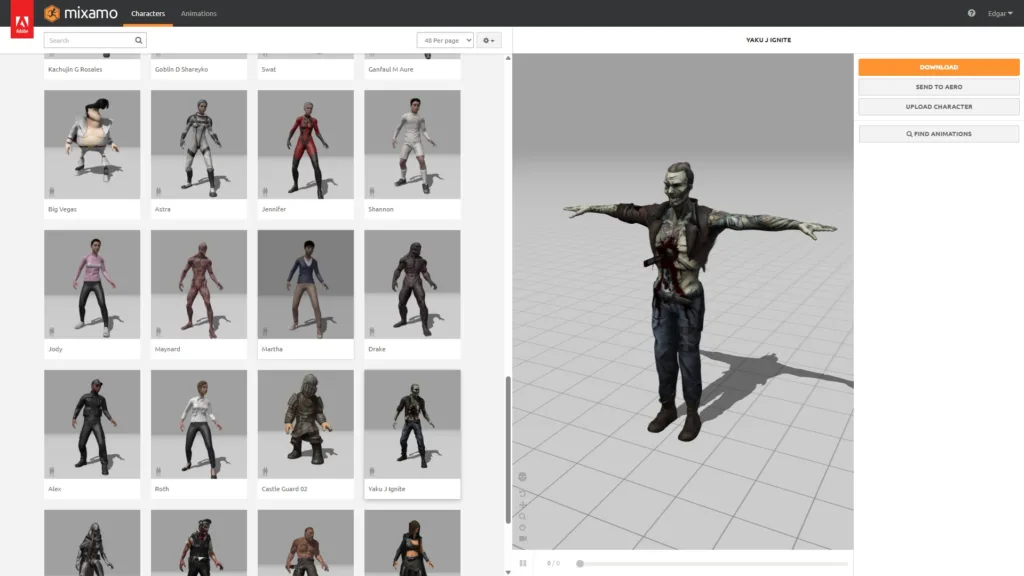Click the 'Alex' name label

point(55,488)
